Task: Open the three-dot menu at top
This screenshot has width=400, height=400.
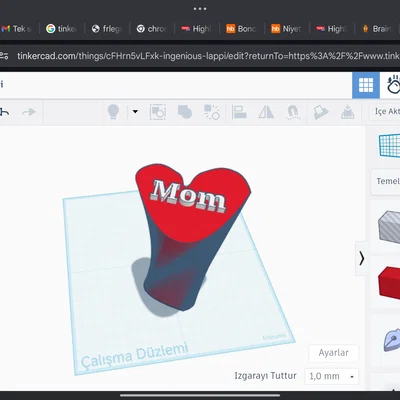Action: coord(200,9)
